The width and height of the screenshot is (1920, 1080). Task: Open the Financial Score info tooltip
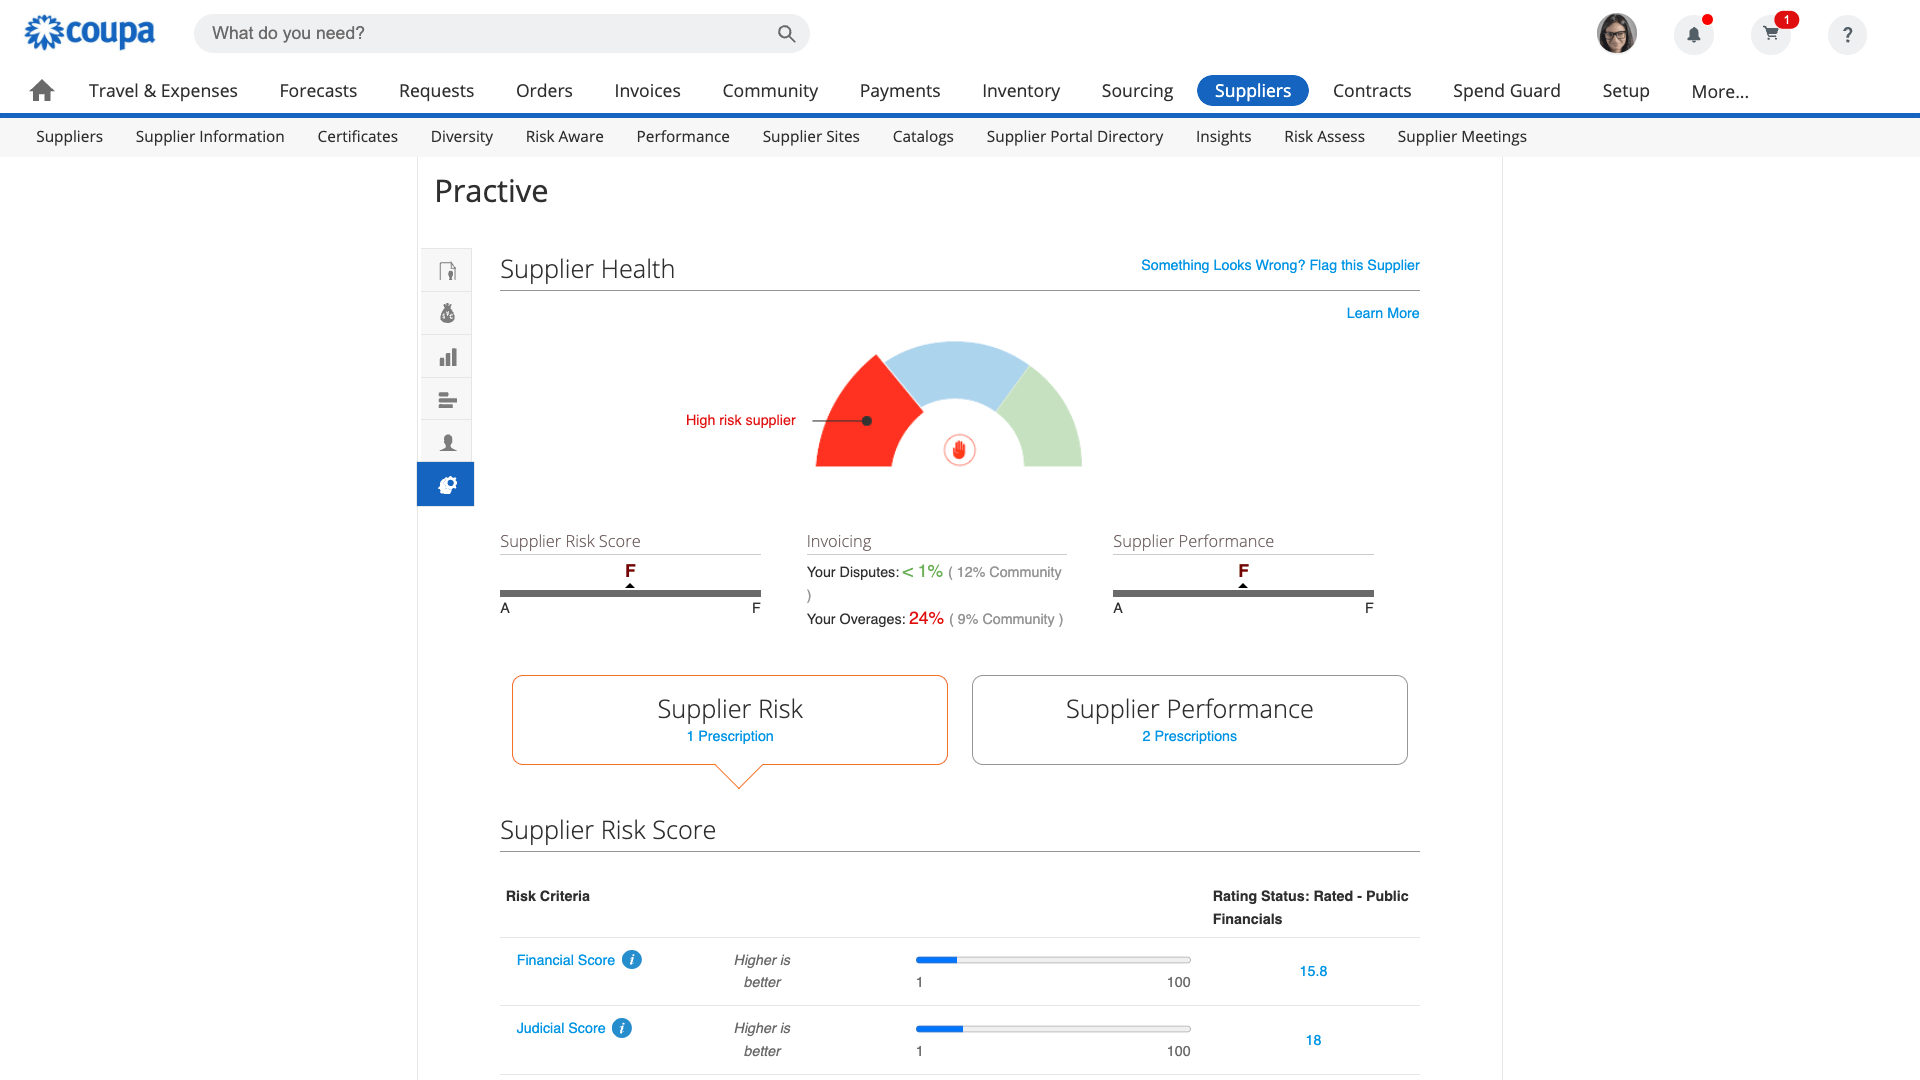coord(632,959)
